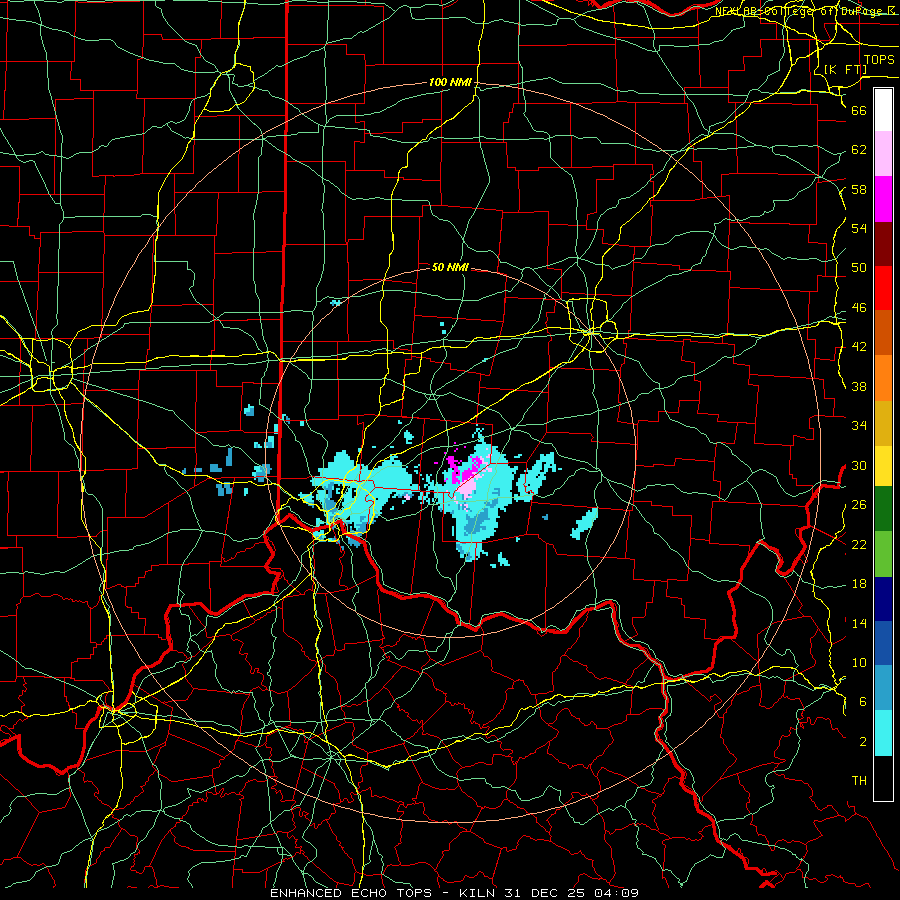Image resolution: width=900 pixels, height=900 pixels.
Task: Select the legend value "54"
Action: (x=859, y=228)
